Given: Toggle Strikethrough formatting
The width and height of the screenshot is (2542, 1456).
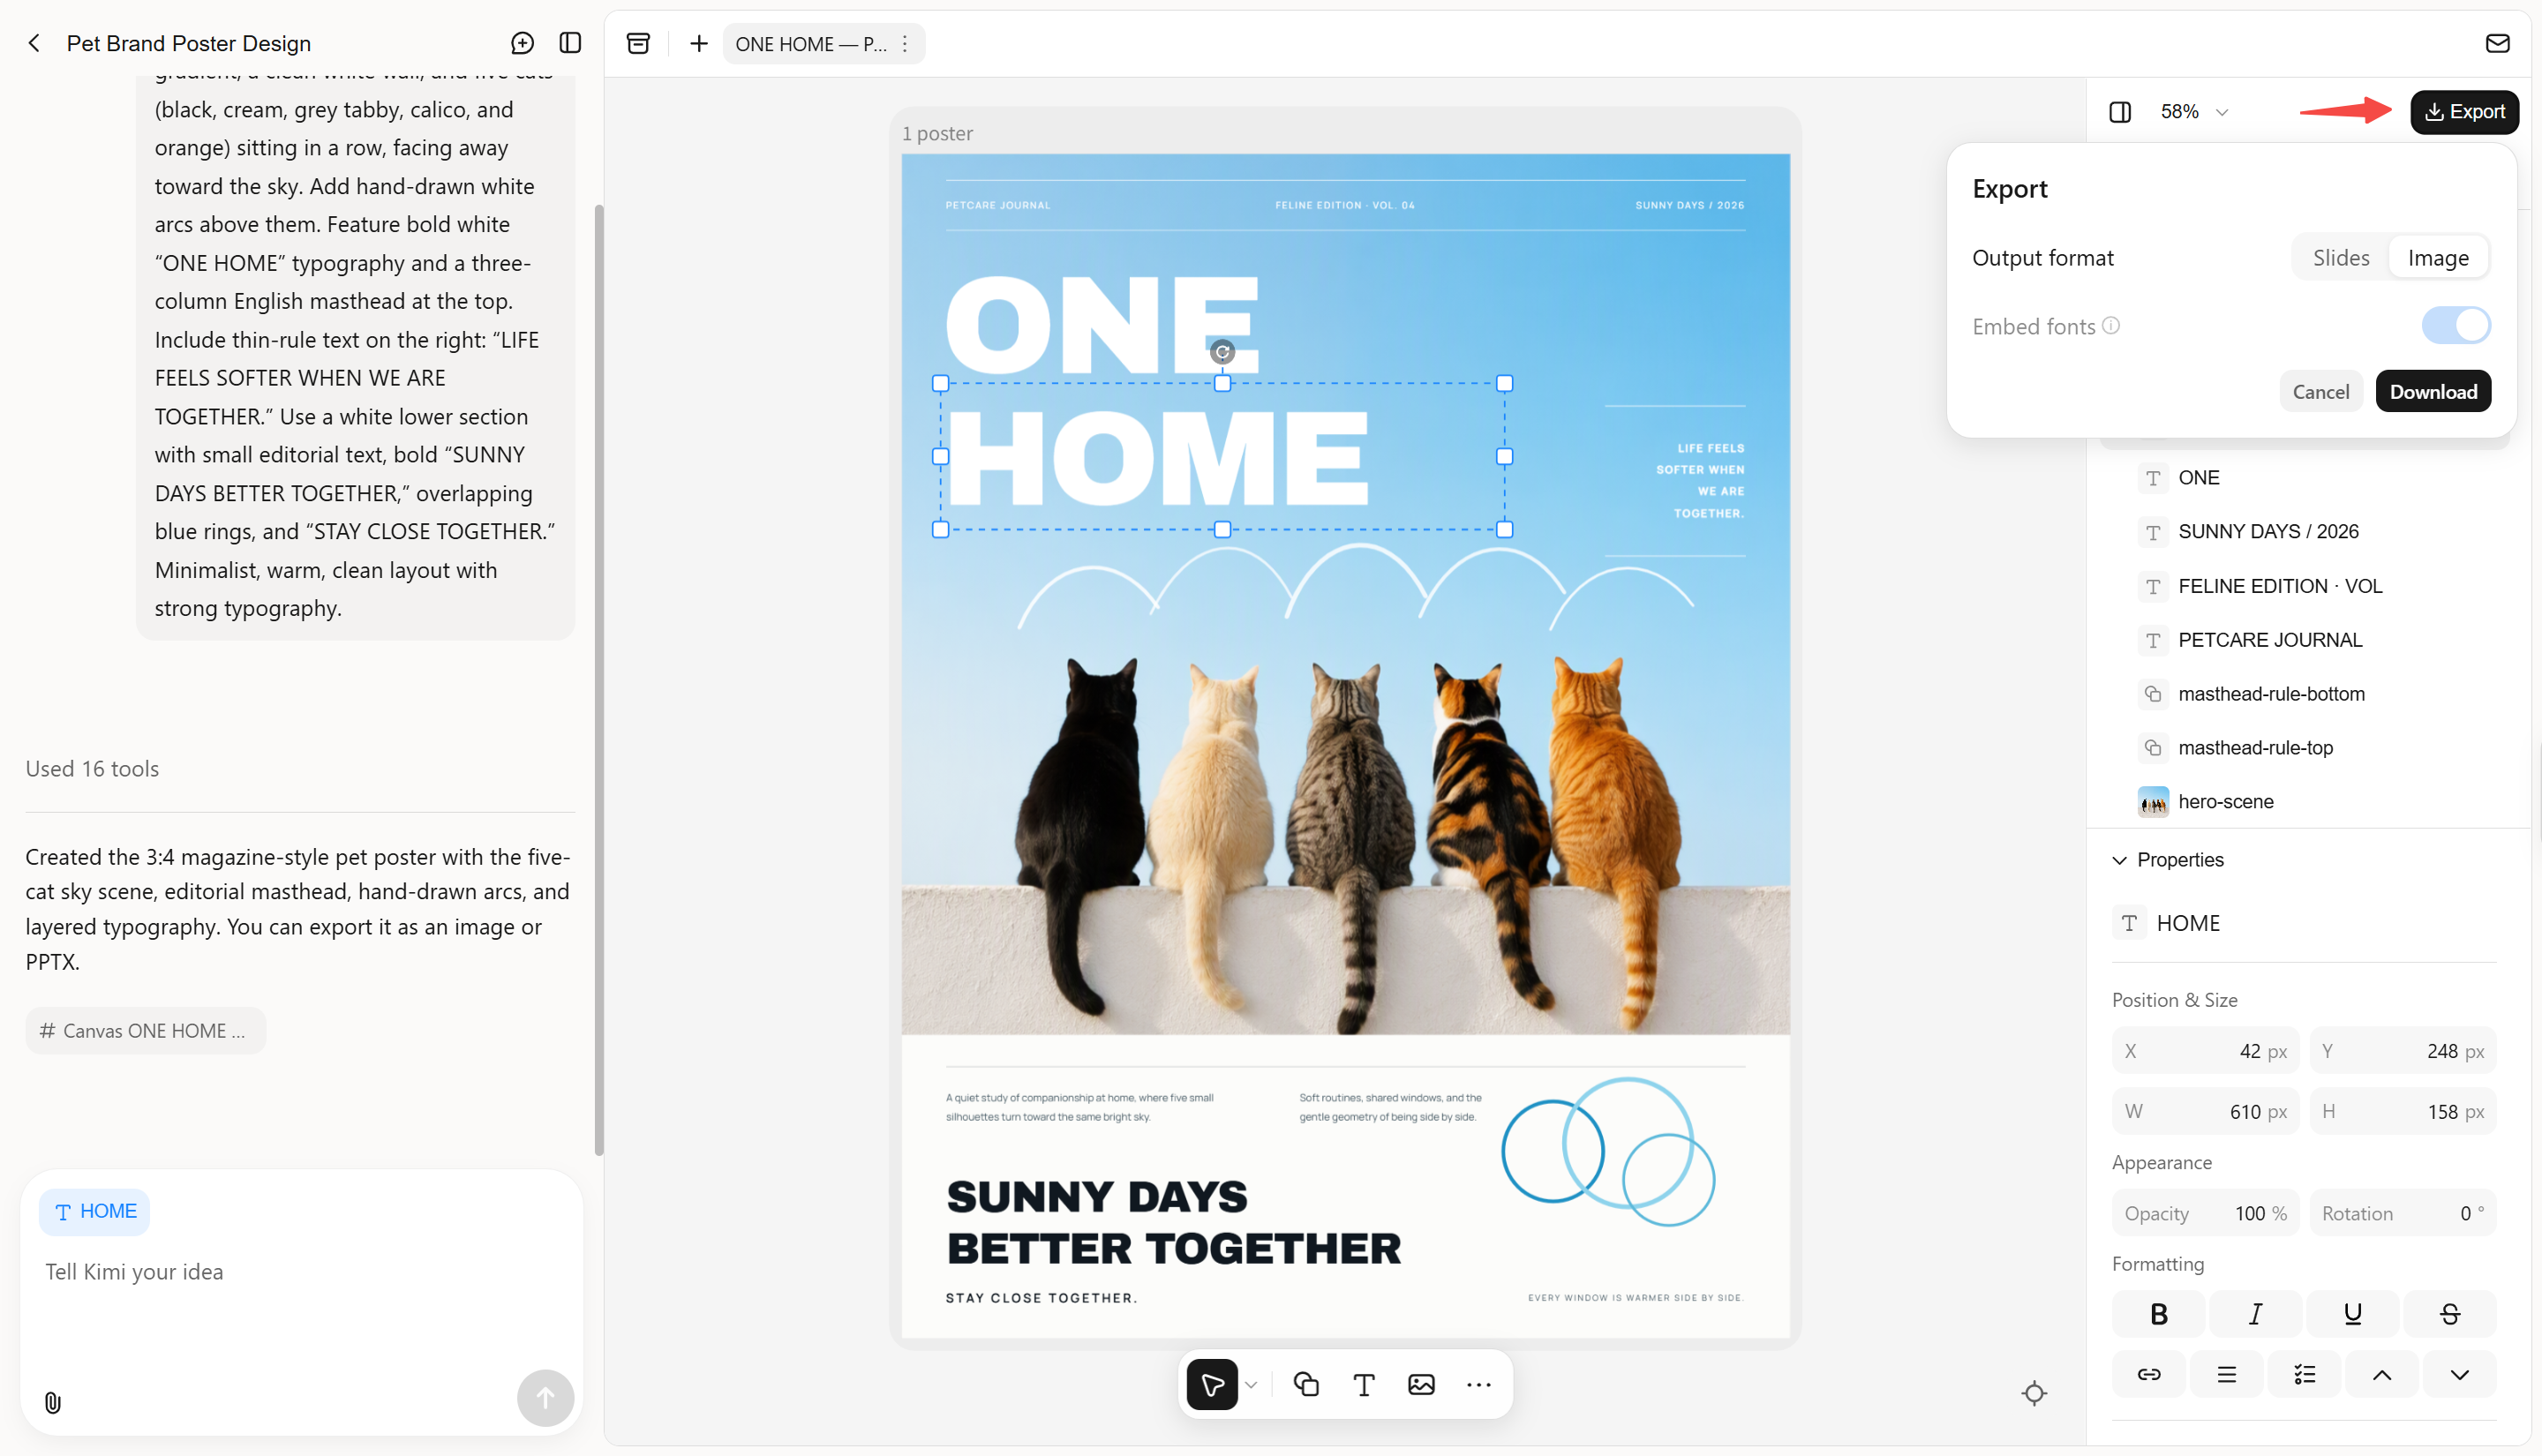Looking at the screenshot, I should 2449,1314.
